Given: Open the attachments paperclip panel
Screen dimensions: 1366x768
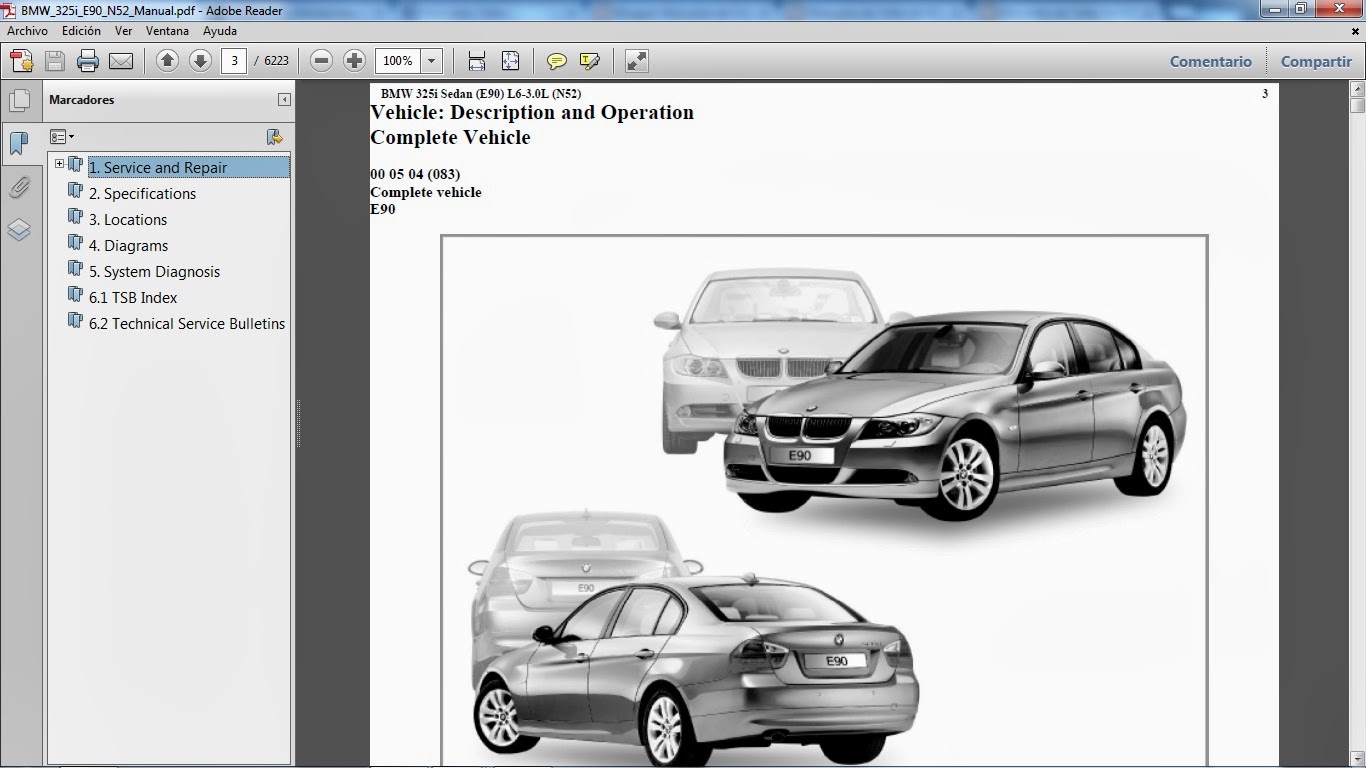Looking at the screenshot, I should click(19, 187).
